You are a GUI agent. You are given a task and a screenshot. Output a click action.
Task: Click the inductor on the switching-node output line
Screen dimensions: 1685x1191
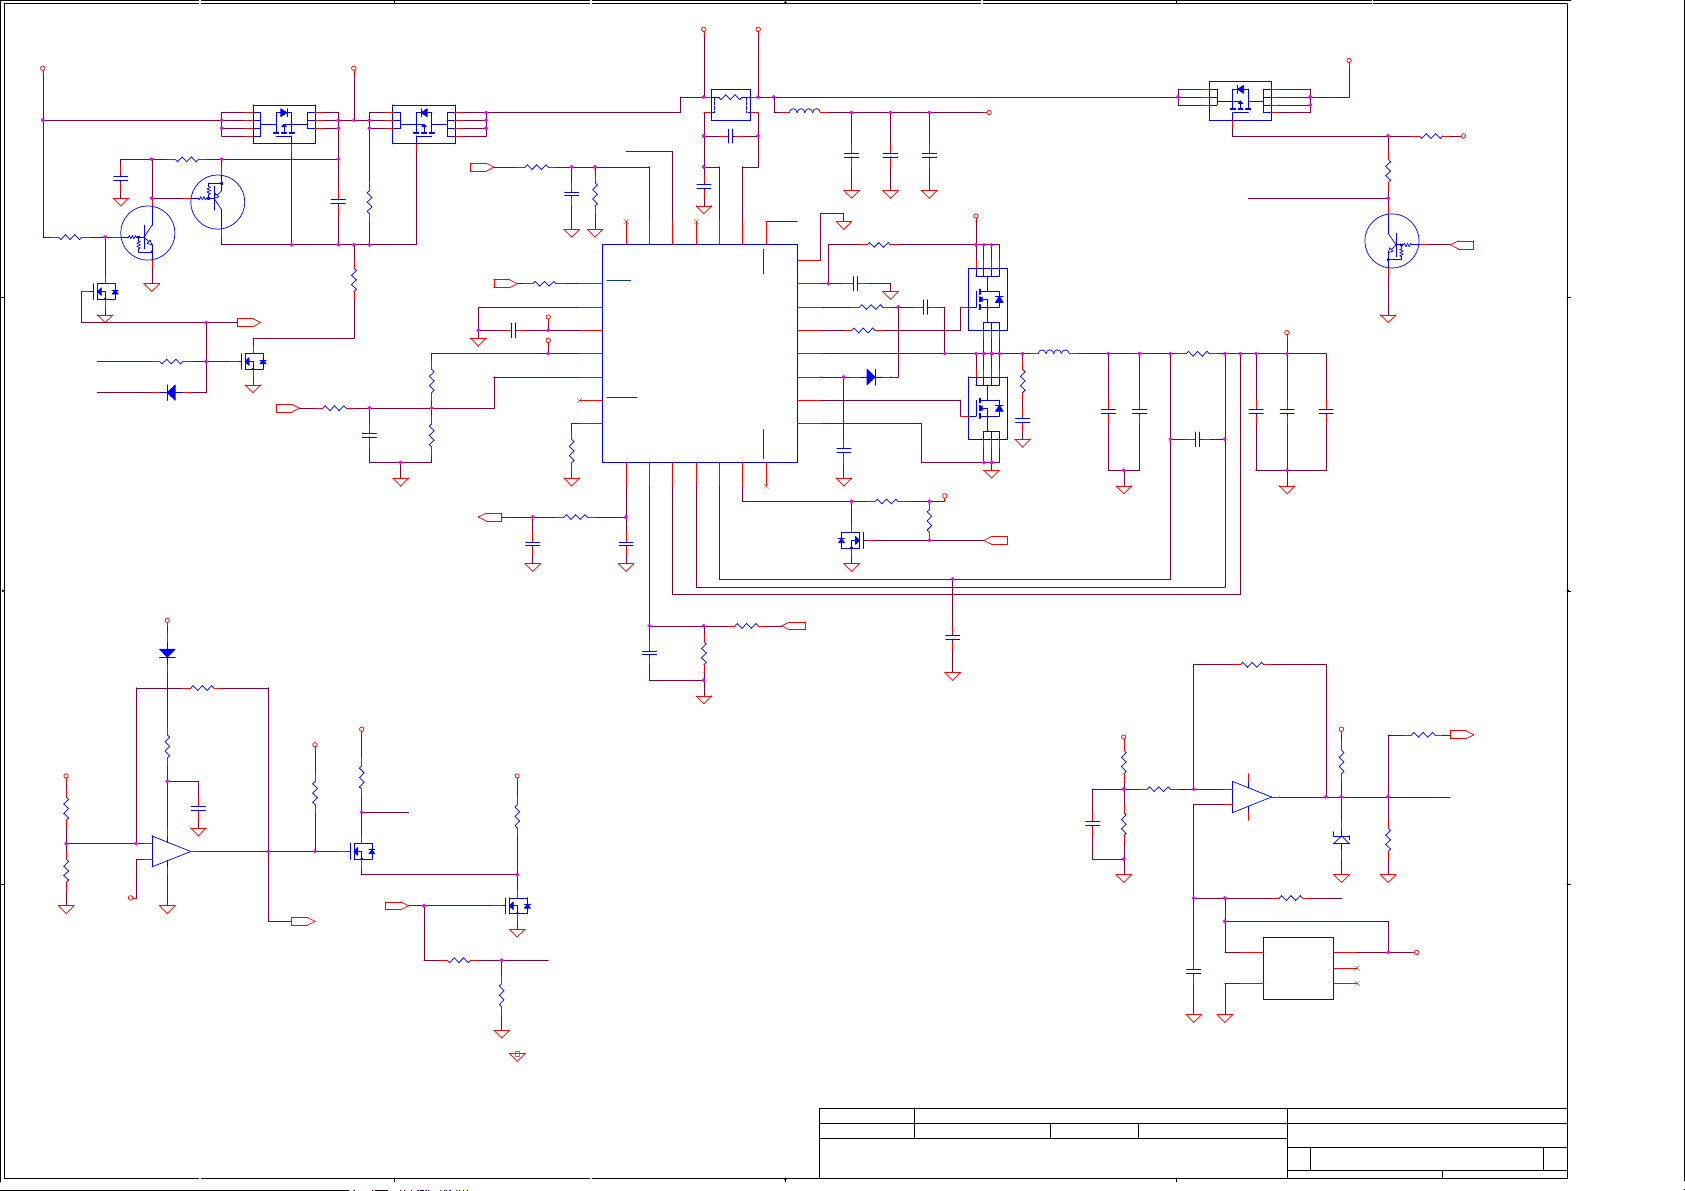[1053, 352]
